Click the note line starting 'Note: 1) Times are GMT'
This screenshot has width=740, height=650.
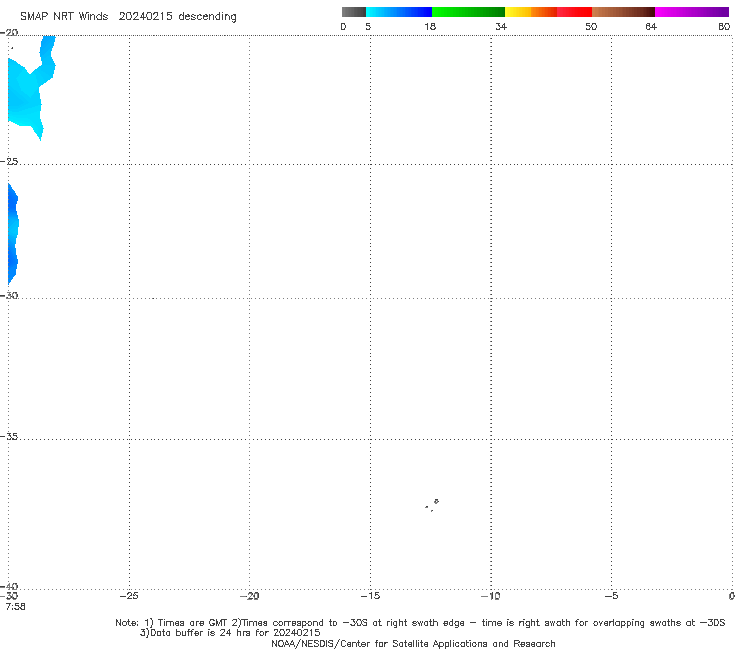[420, 623]
